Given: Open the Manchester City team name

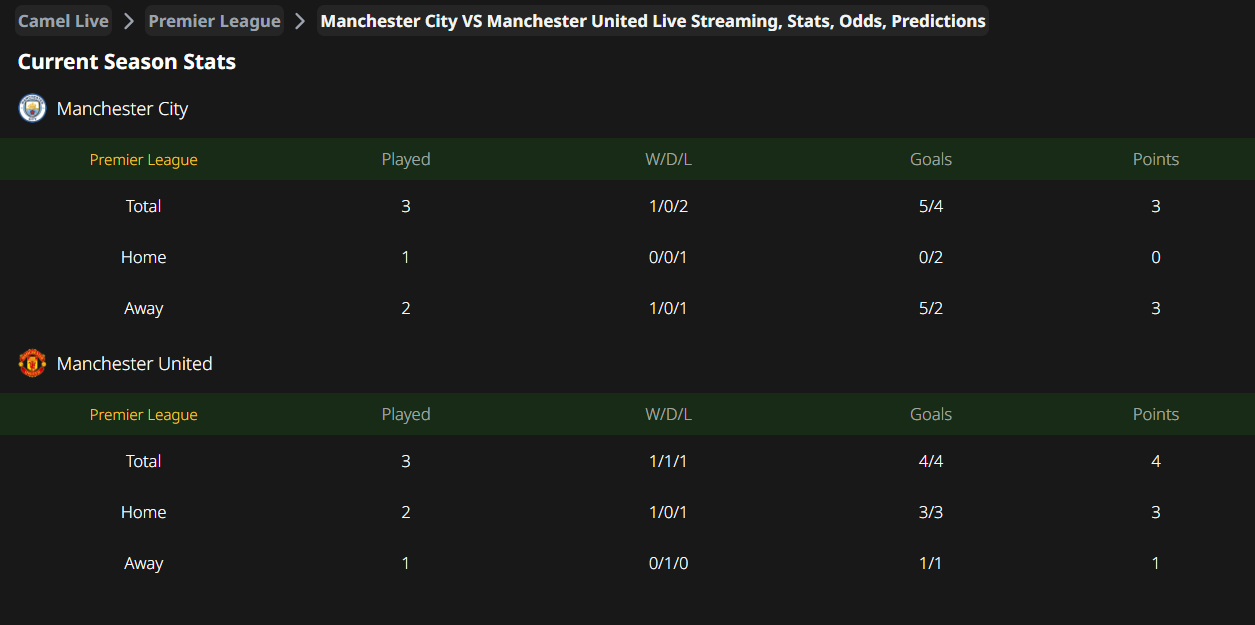Looking at the screenshot, I should tap(122, 109).
